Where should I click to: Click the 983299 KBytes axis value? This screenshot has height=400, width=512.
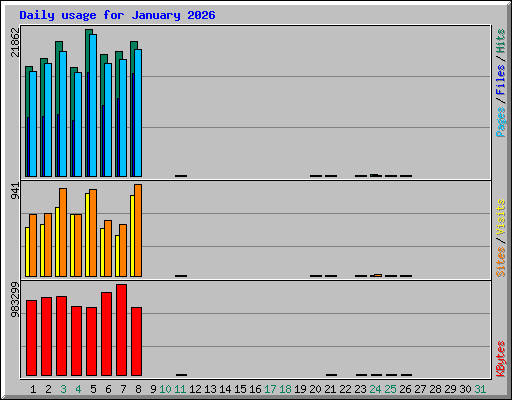[15, 299]
